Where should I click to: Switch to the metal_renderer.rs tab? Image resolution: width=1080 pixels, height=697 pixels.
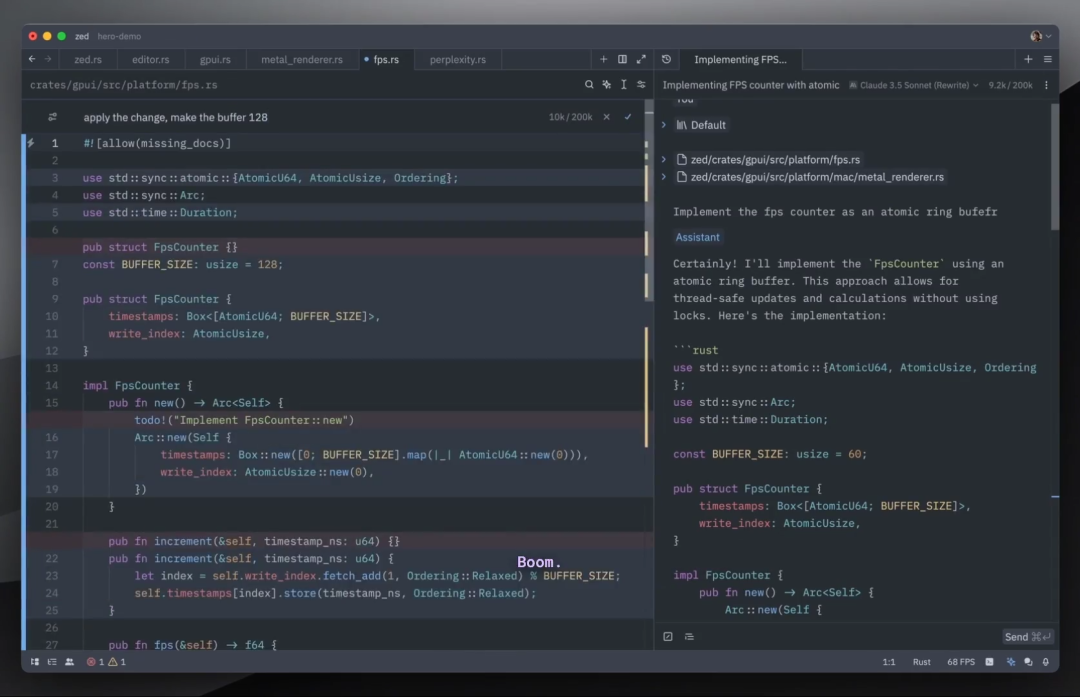click(302, 59)
